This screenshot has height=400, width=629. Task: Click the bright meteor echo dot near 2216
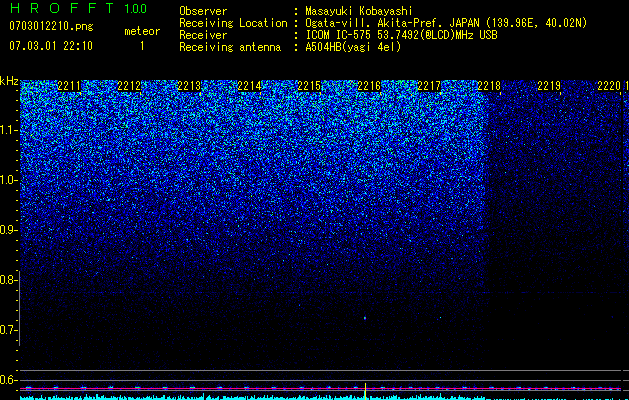click(365, 318)
